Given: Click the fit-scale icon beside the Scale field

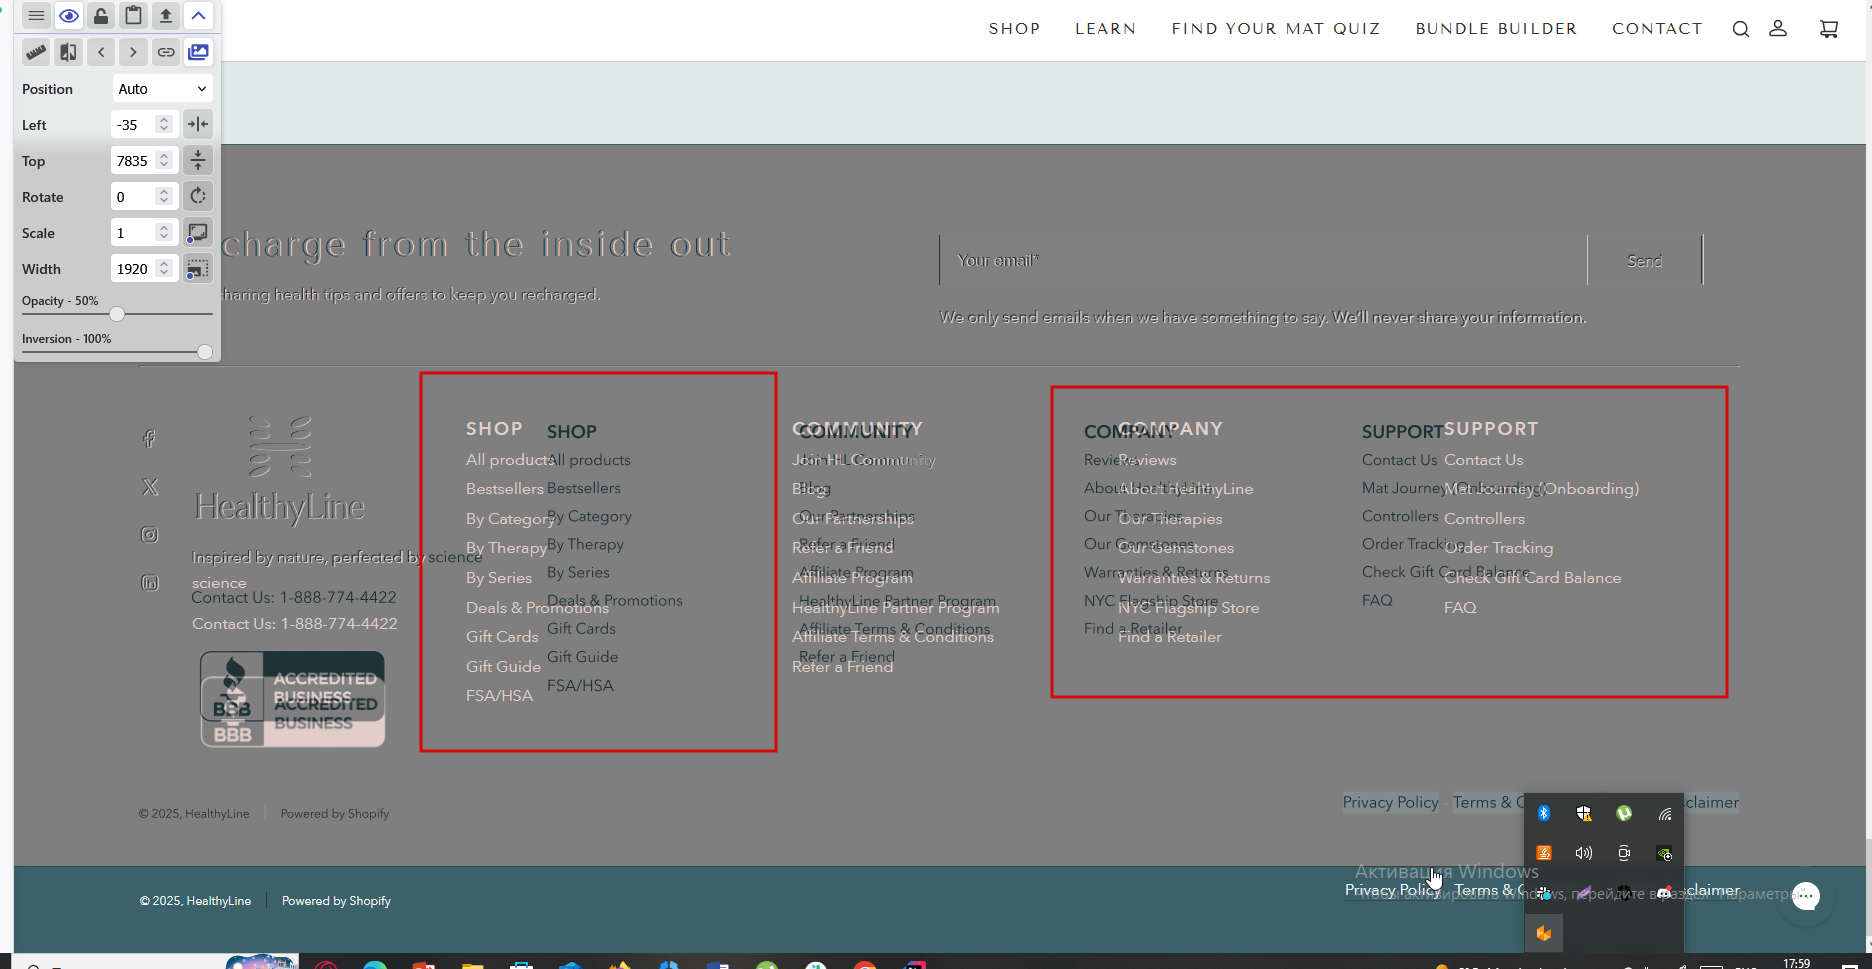Looking at the screenshot, I should click(198, 232).
